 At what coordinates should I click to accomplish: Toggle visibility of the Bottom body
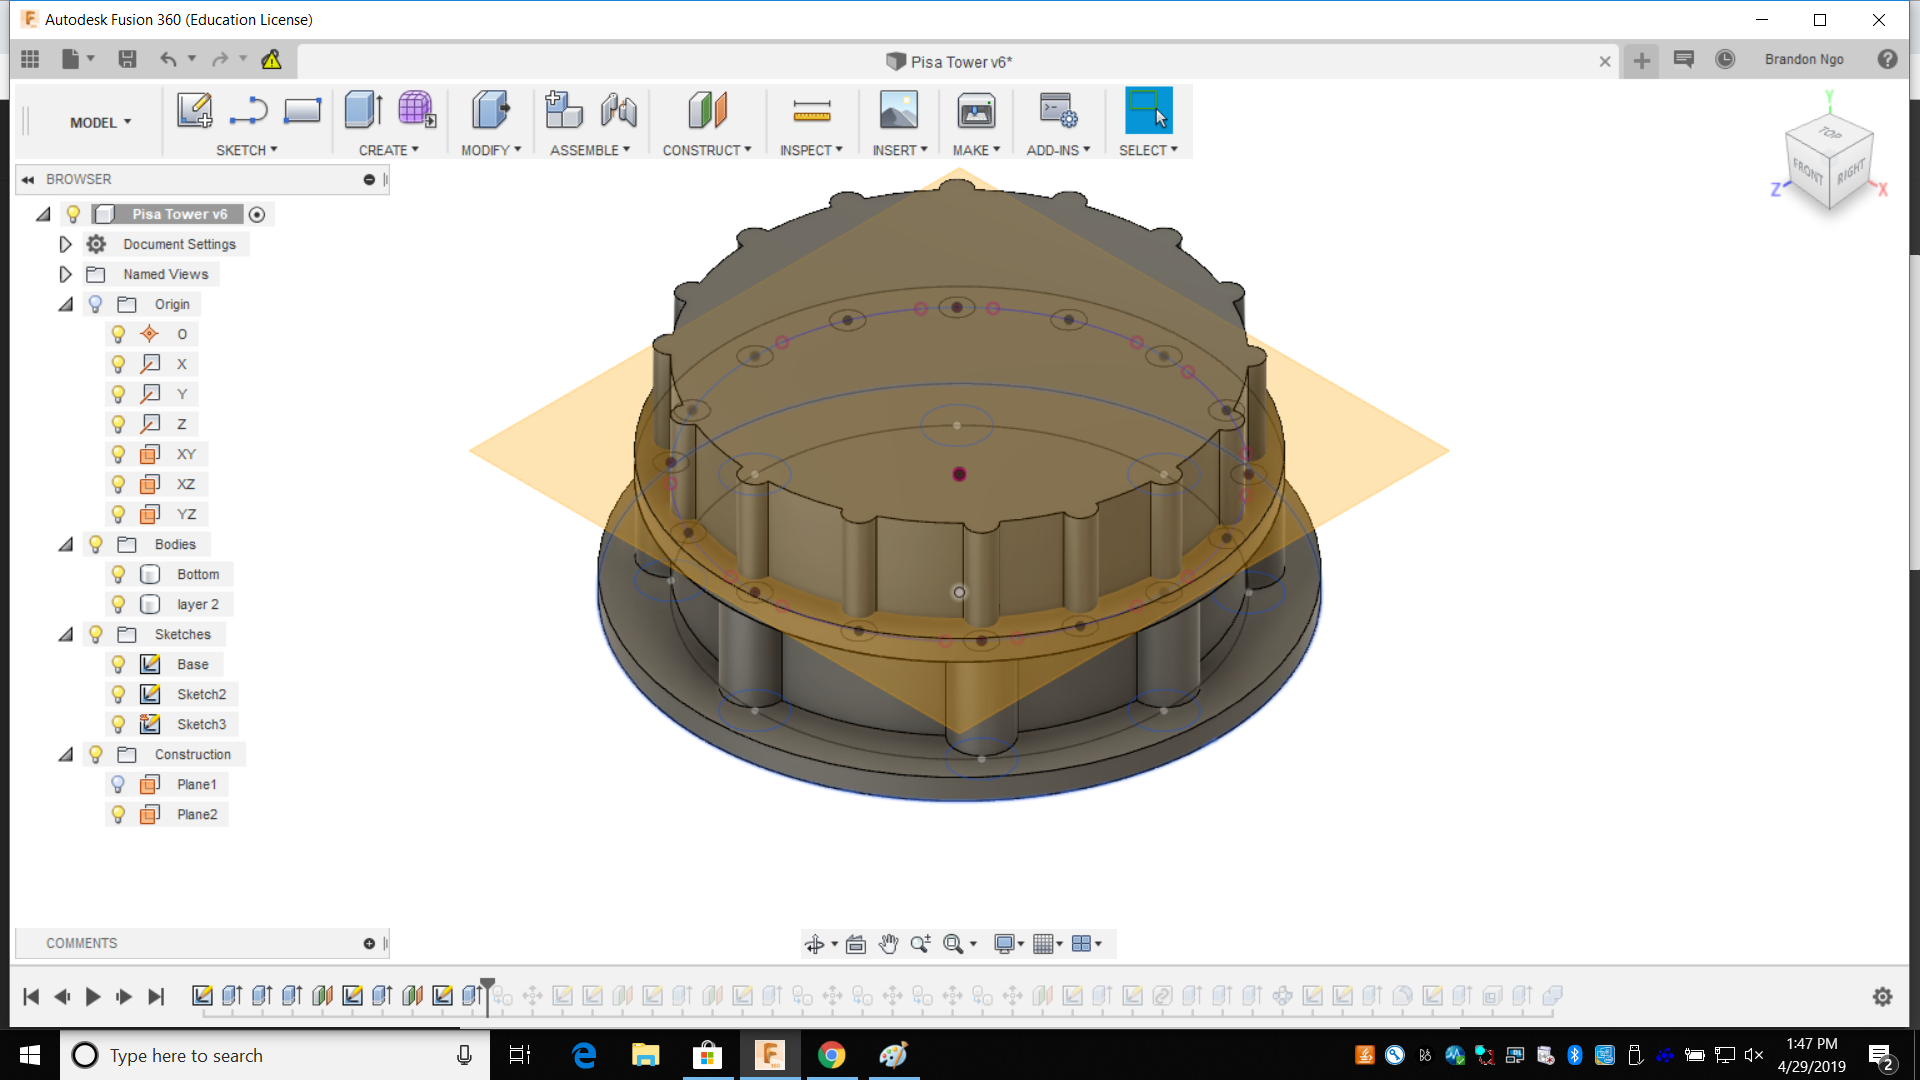[x=118, y=574]
